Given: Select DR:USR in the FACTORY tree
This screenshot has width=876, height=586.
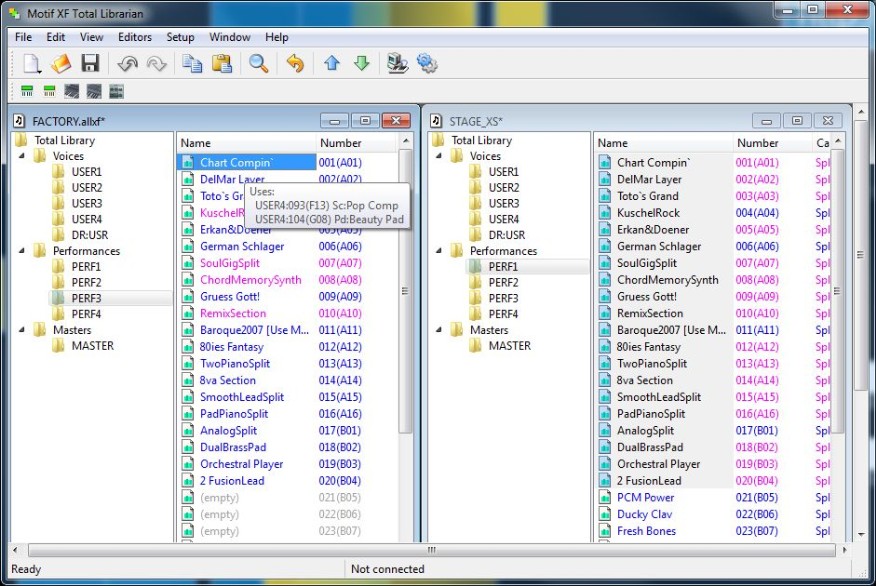Looking at the screenshot, I should pyautogui.click(x=90, y=235).
